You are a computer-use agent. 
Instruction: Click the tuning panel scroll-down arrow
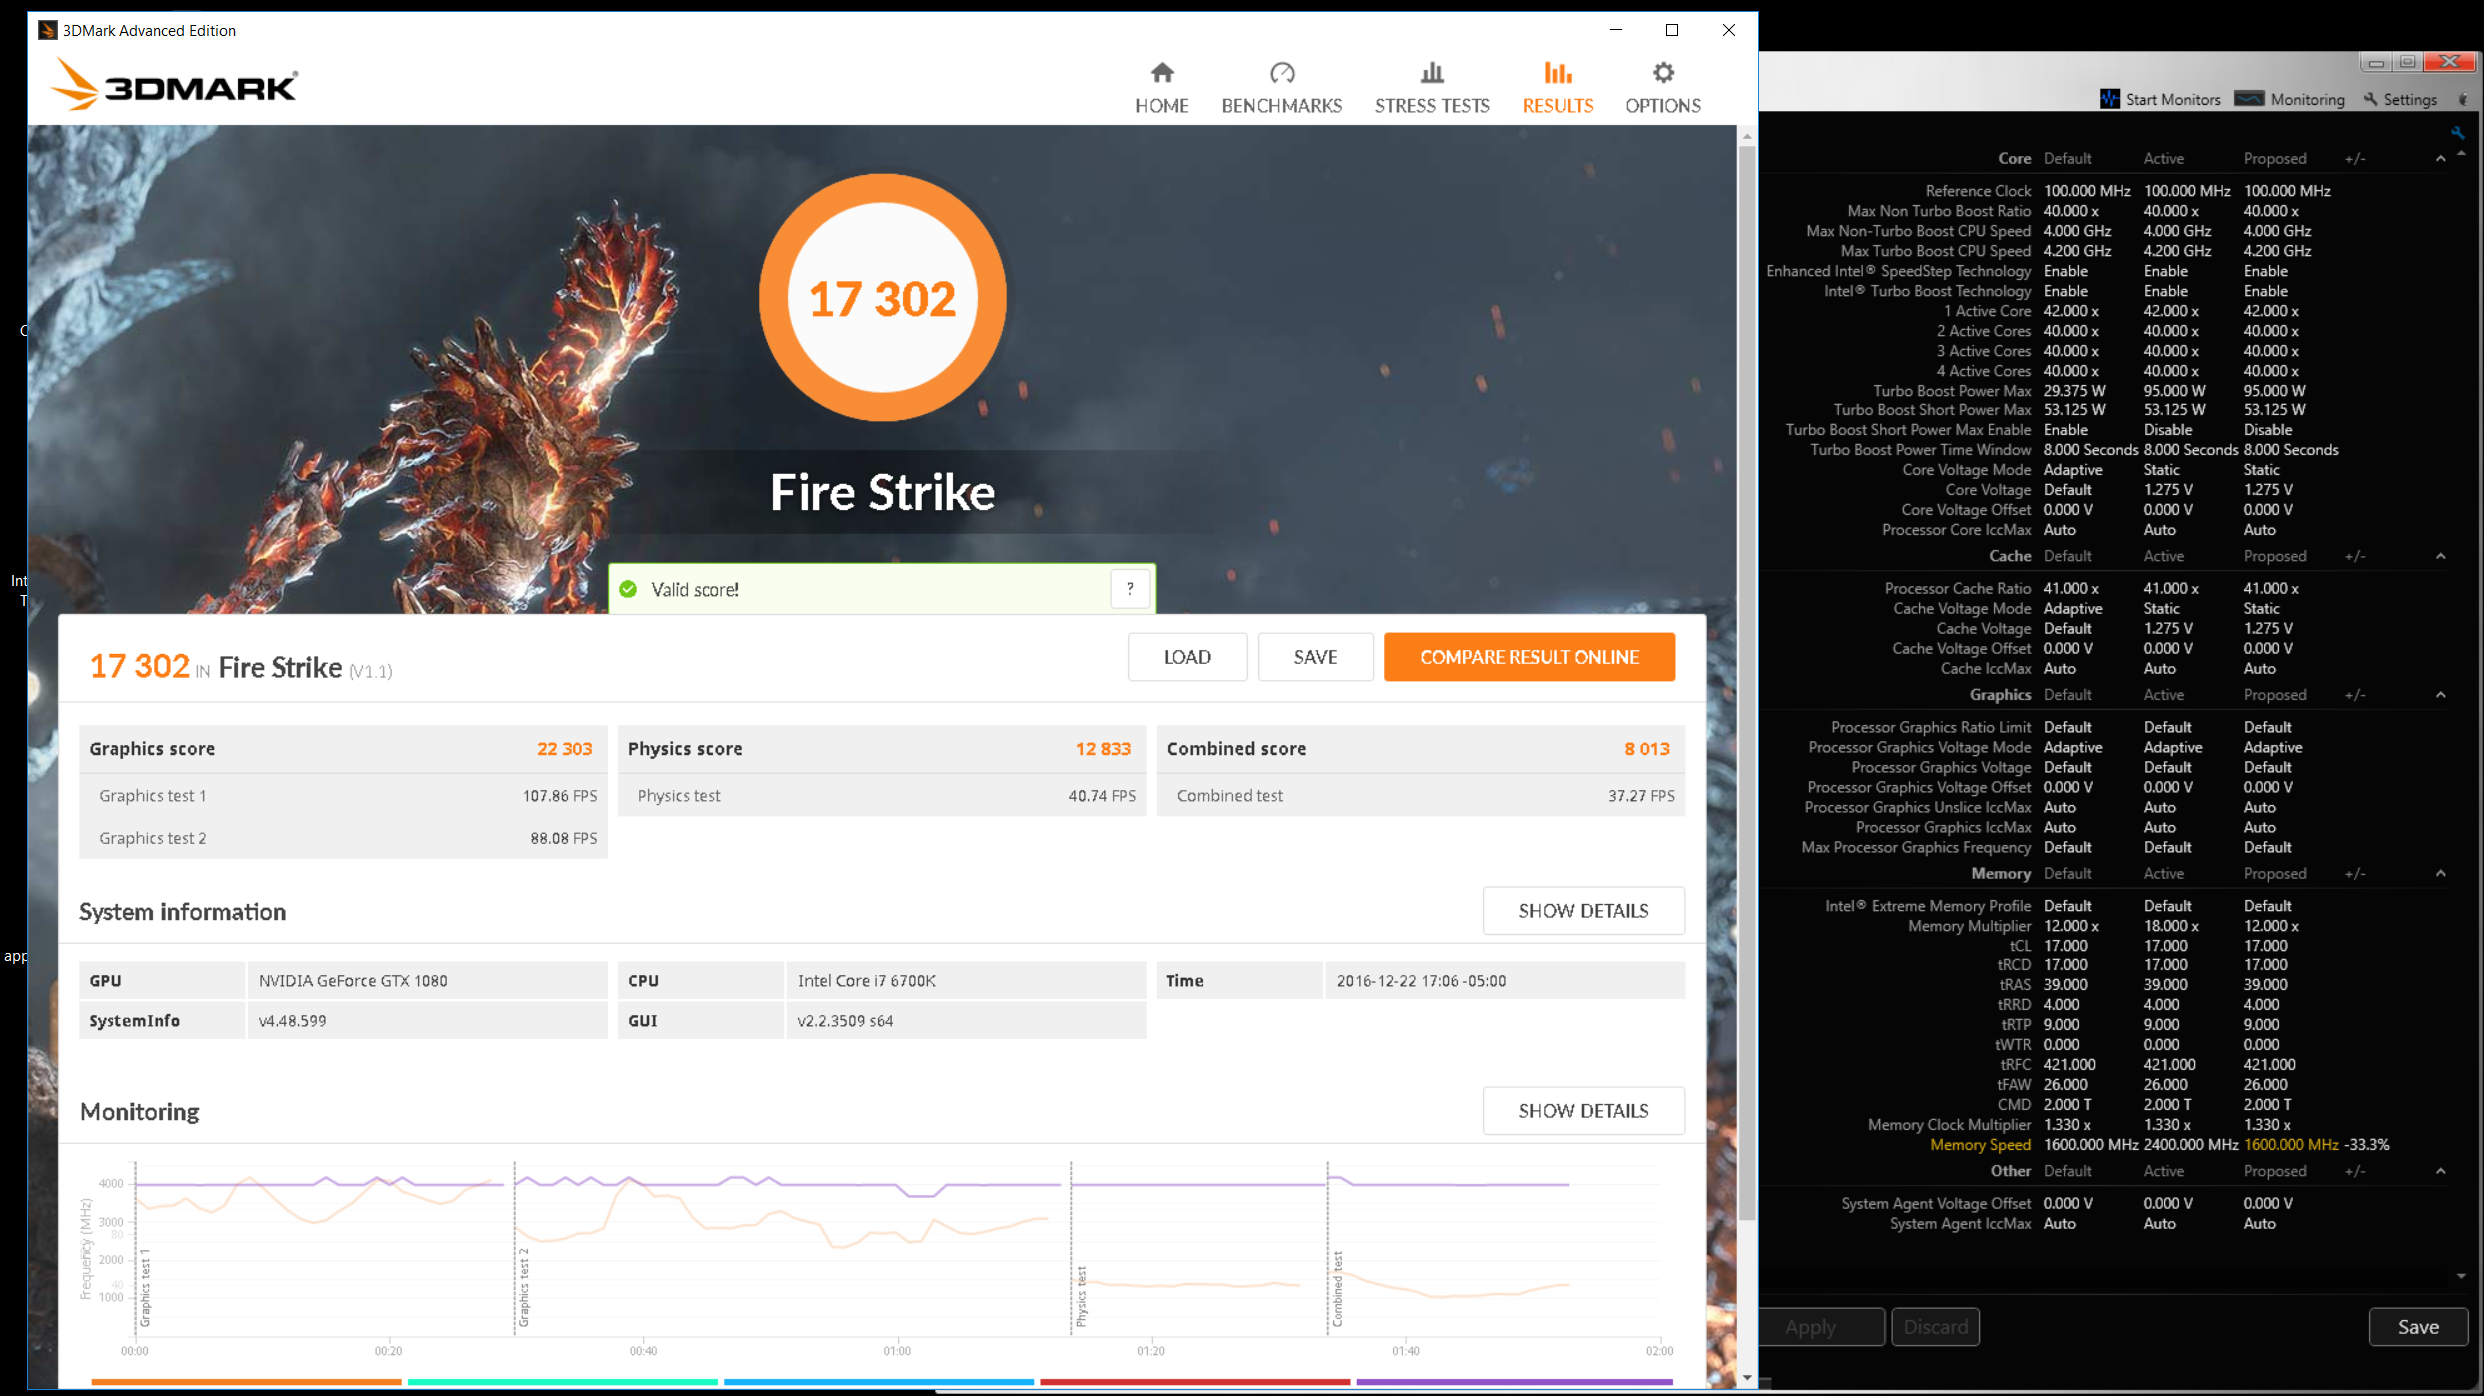pos(2461,1276)
